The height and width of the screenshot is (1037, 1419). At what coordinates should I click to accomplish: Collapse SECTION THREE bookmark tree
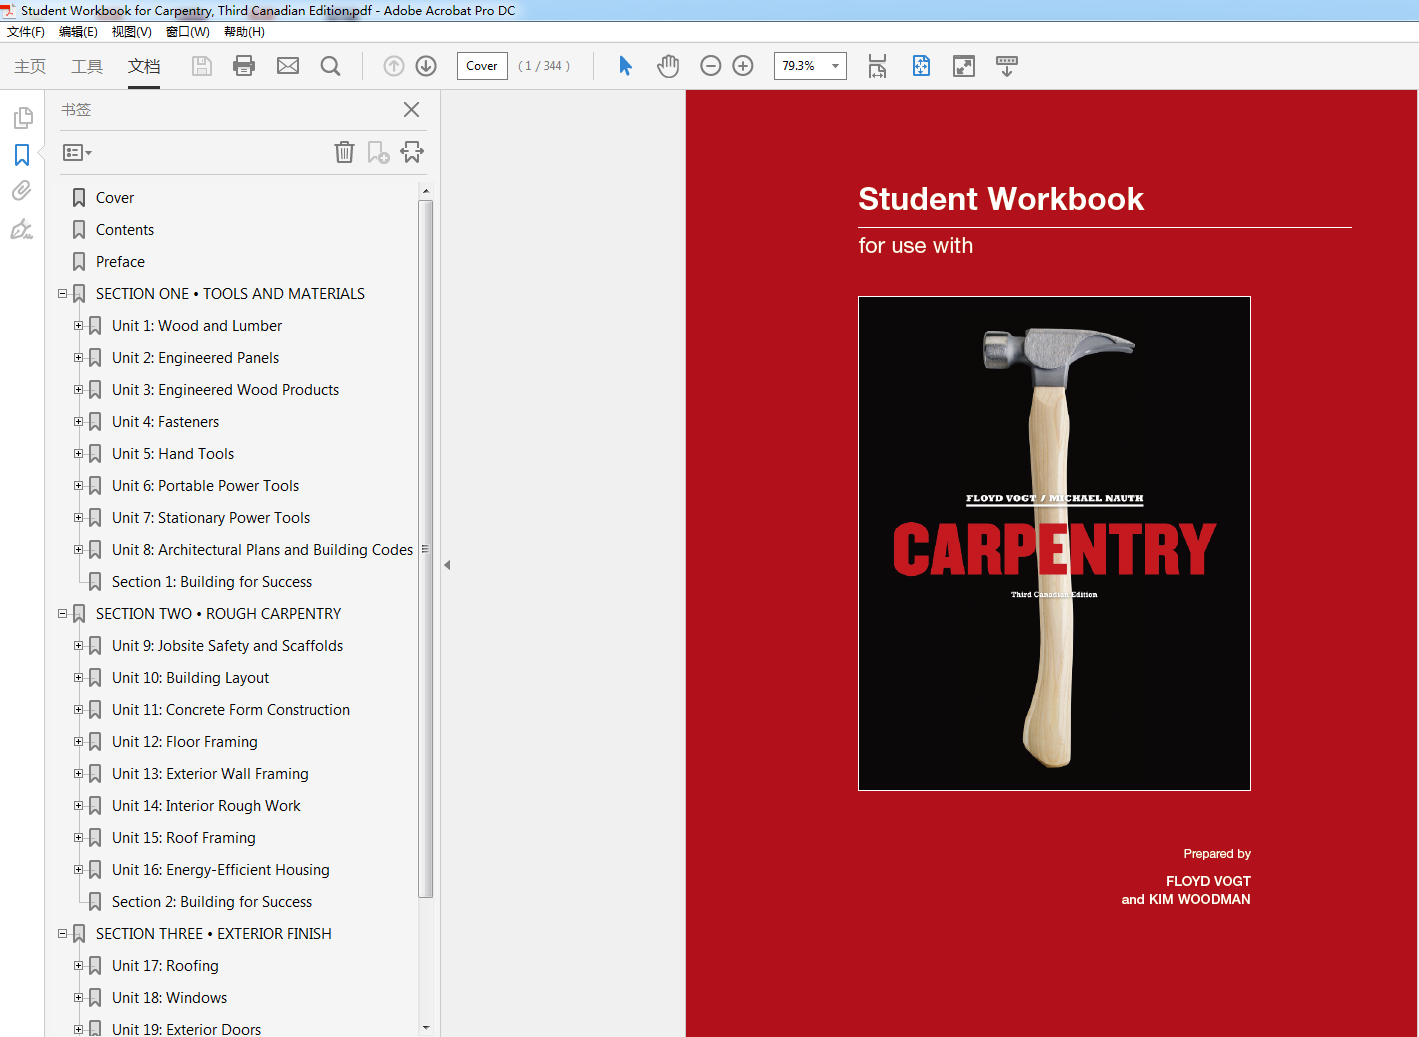point(63,934)
